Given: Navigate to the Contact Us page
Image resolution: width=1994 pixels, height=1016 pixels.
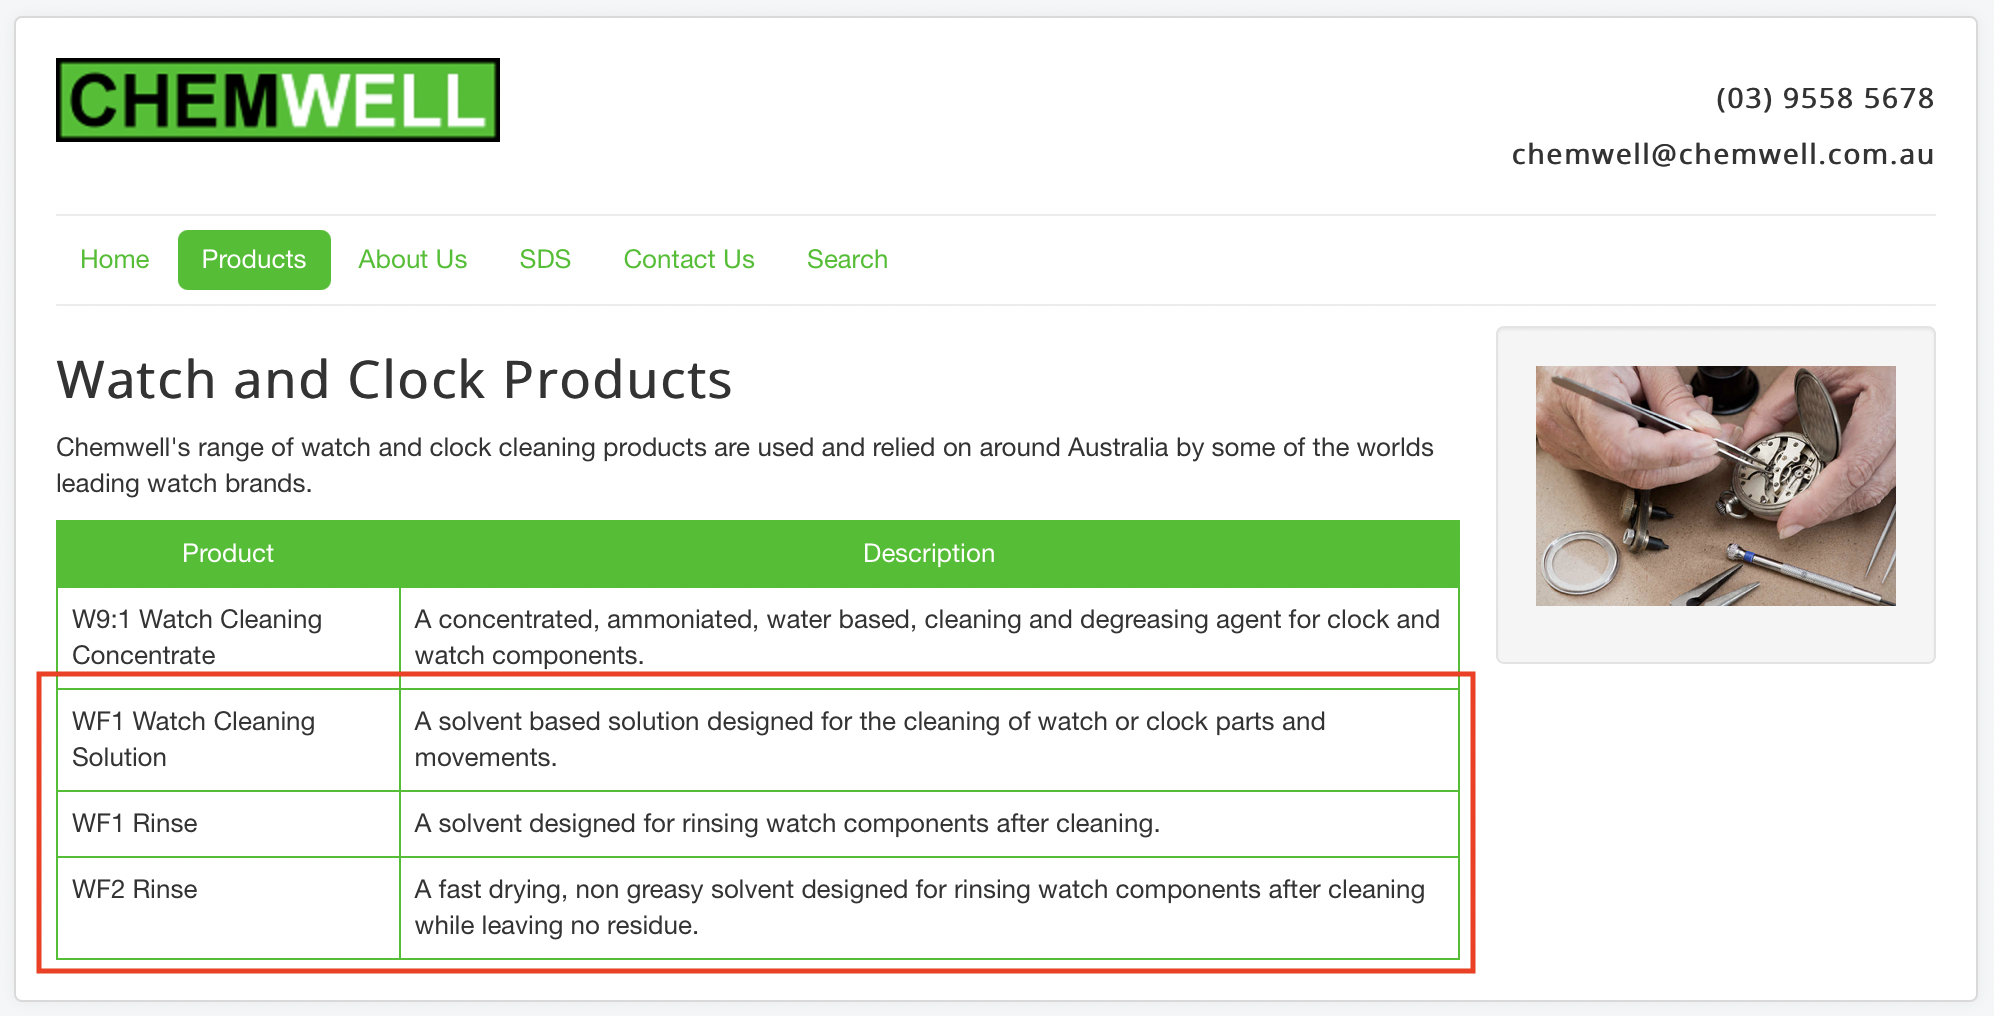Looking at the screenshot, I should pos(689,260).
